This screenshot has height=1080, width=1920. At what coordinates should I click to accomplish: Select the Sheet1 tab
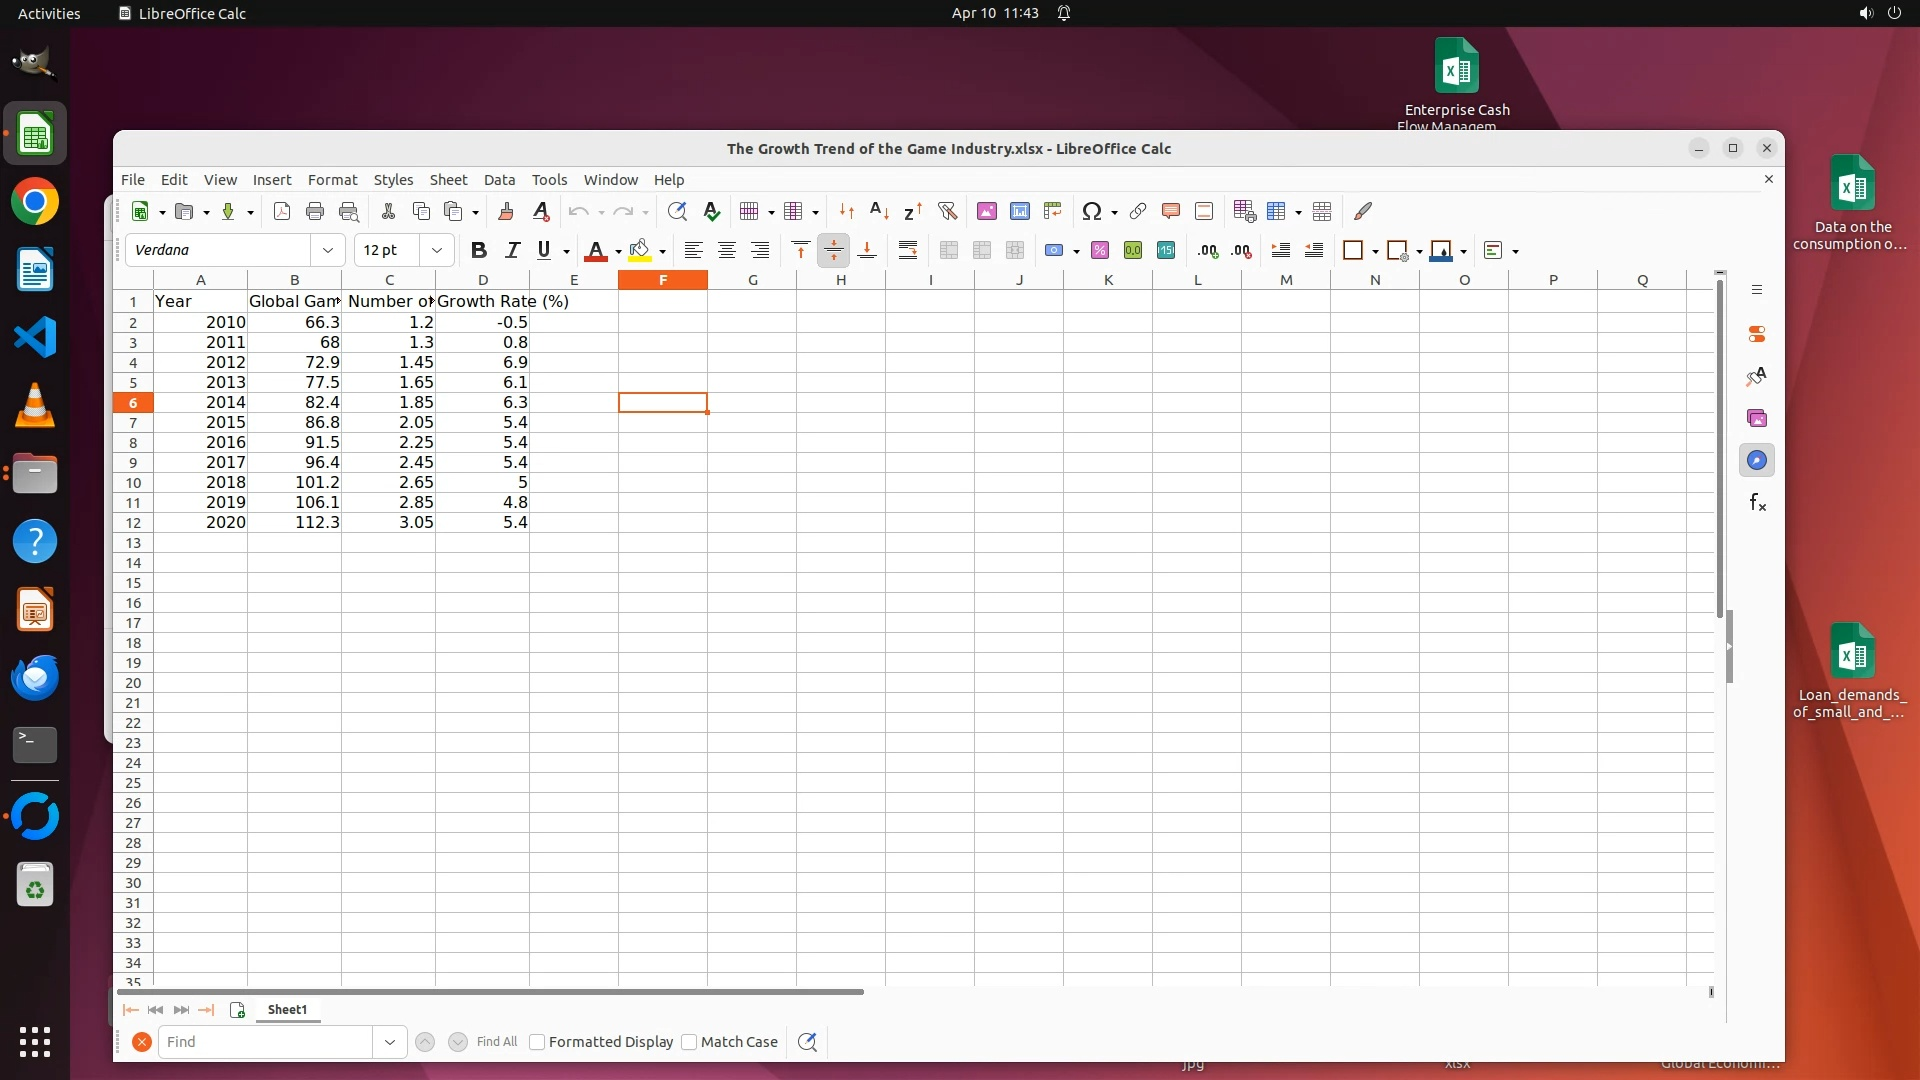click(x=287, y=1010)
